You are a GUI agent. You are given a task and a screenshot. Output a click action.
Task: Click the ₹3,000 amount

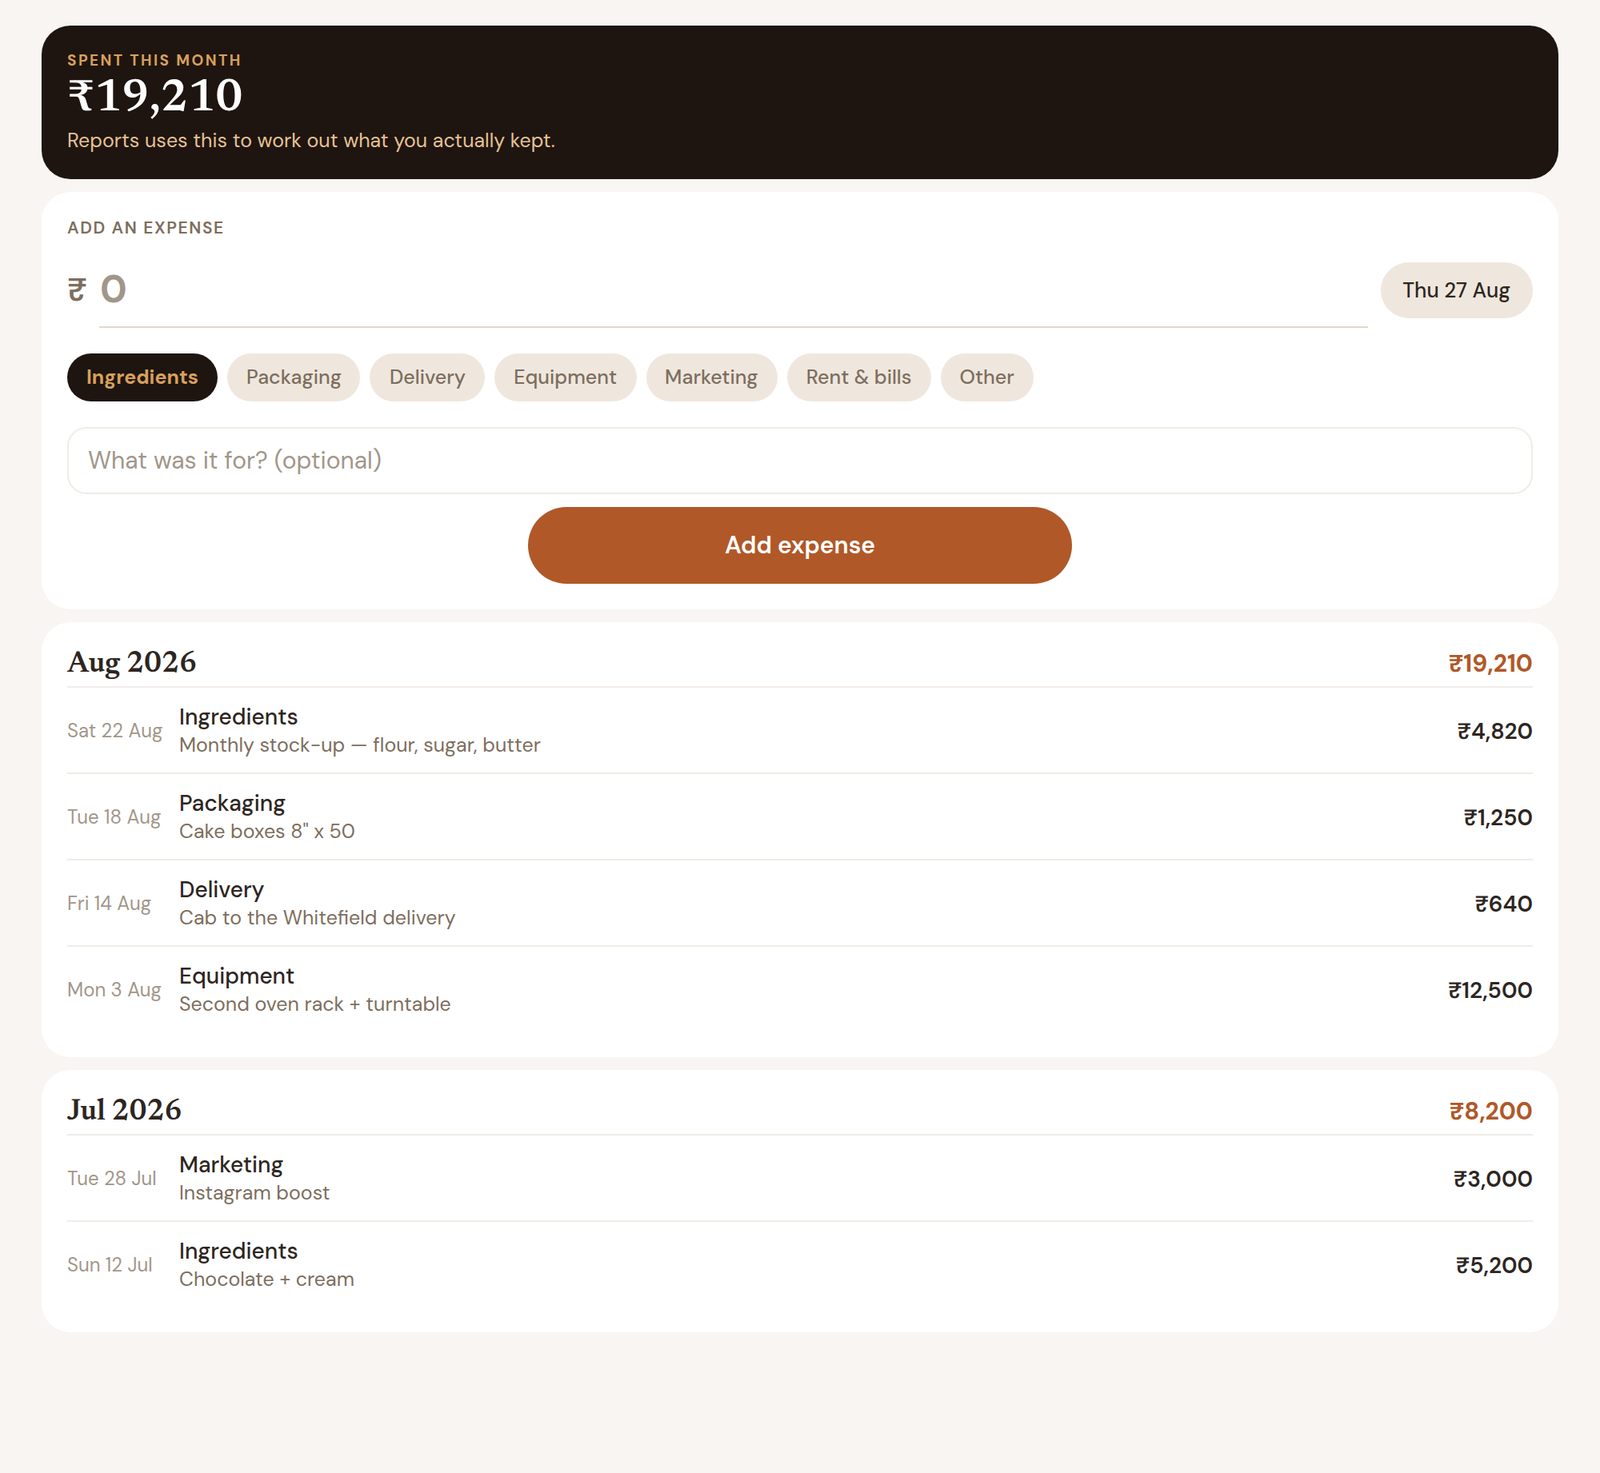[1492, 1178]
